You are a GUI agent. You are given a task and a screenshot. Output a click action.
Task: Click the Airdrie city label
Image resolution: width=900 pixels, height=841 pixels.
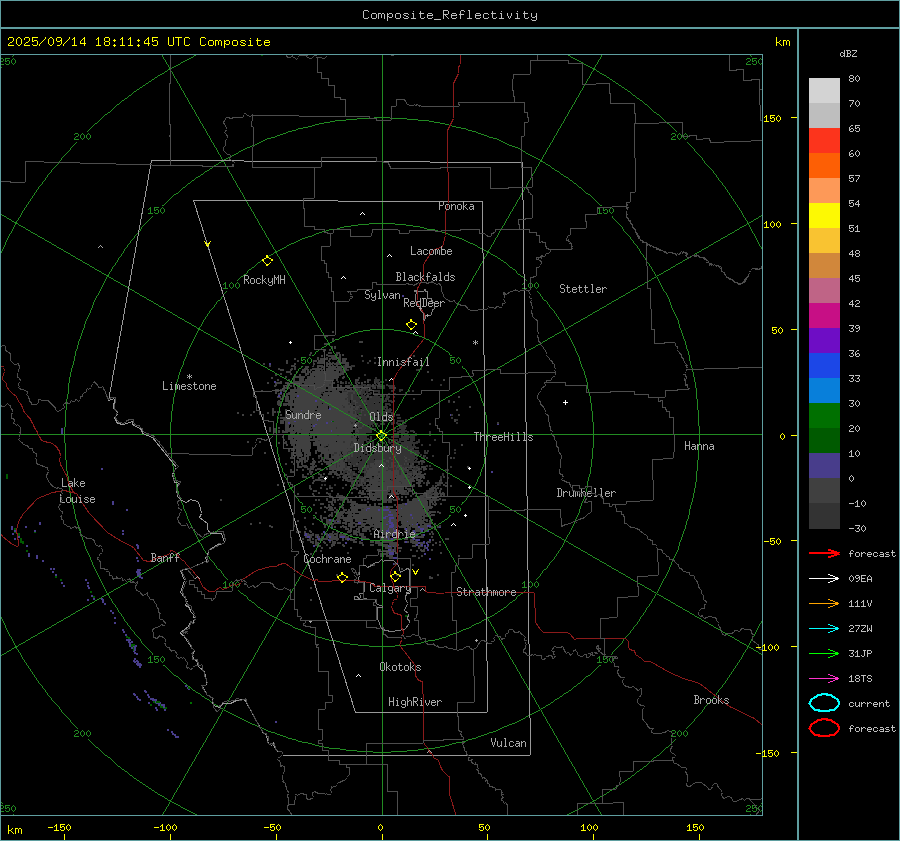pyautogui.click(x=394, y=534)
